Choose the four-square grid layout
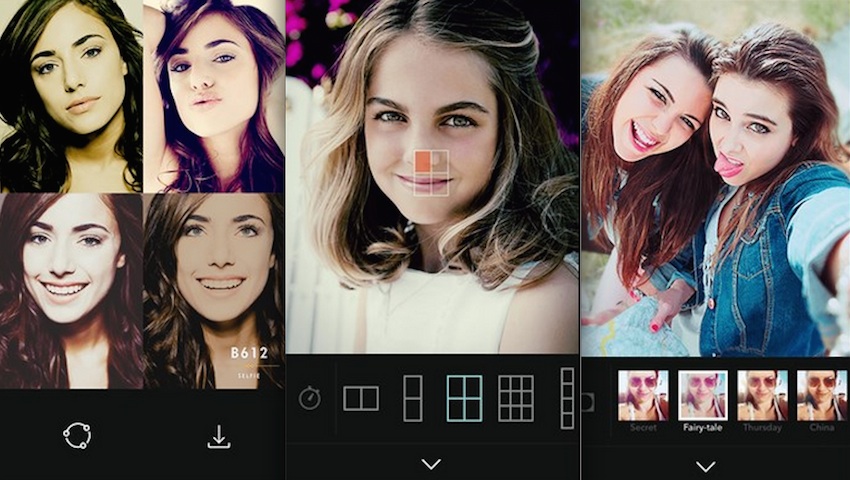 pos(464,398)
